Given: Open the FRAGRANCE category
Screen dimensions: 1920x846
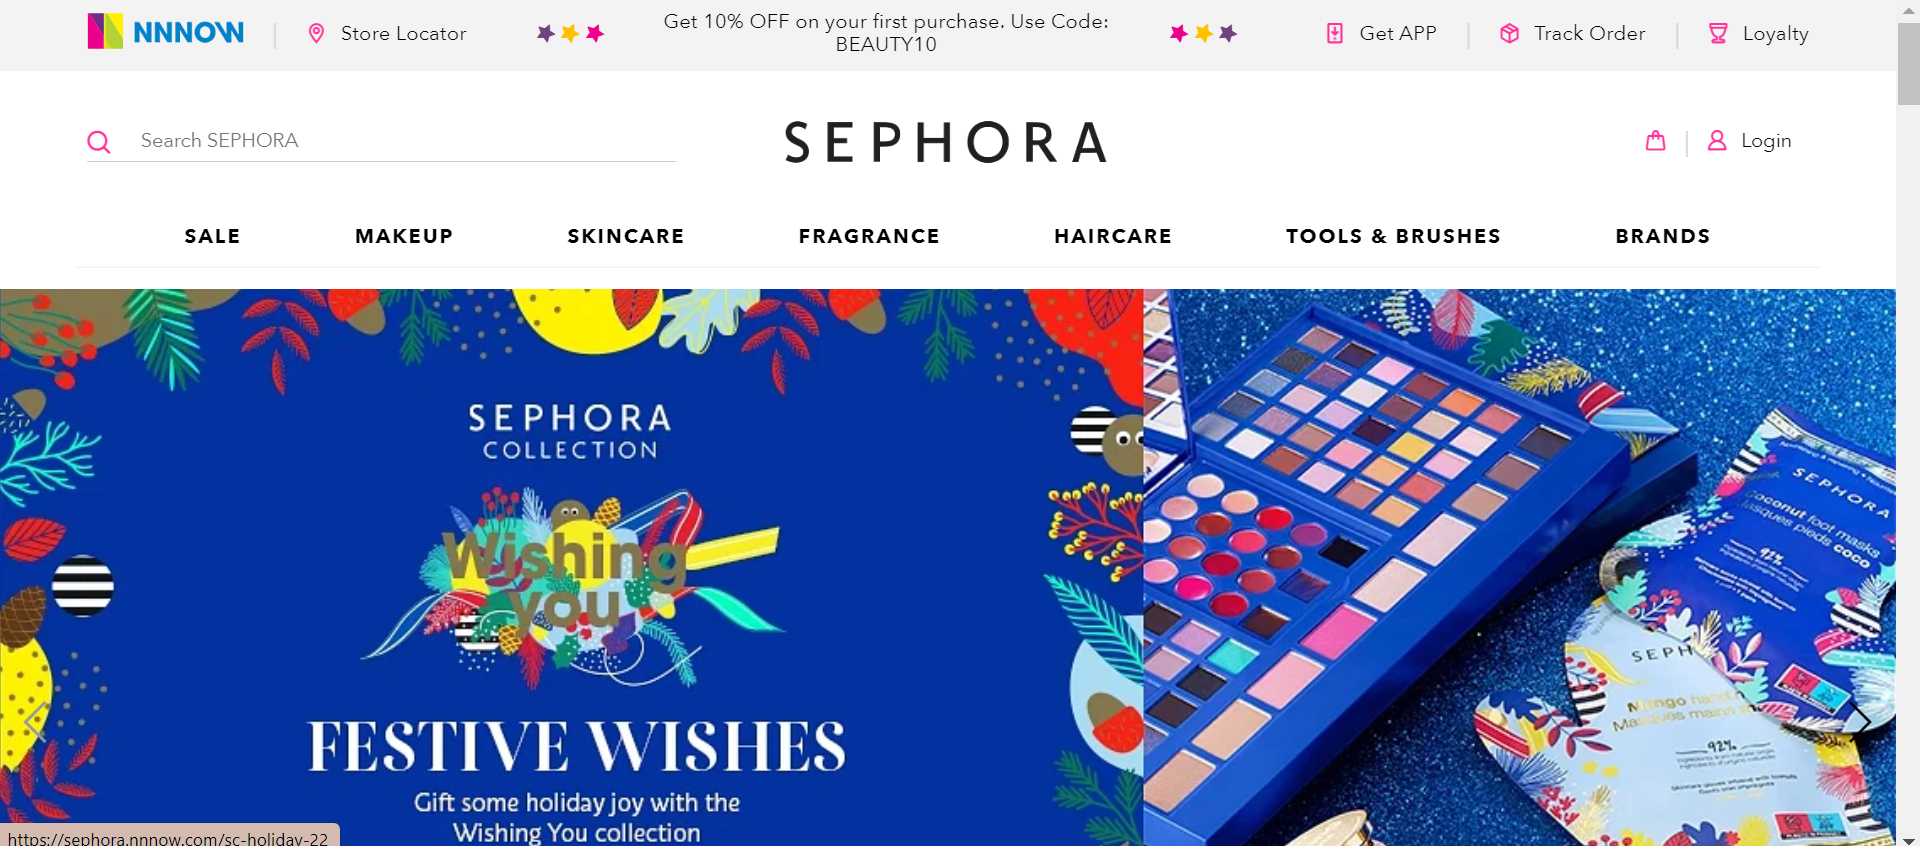Looking at the screenshot, I should click(869, 236).
